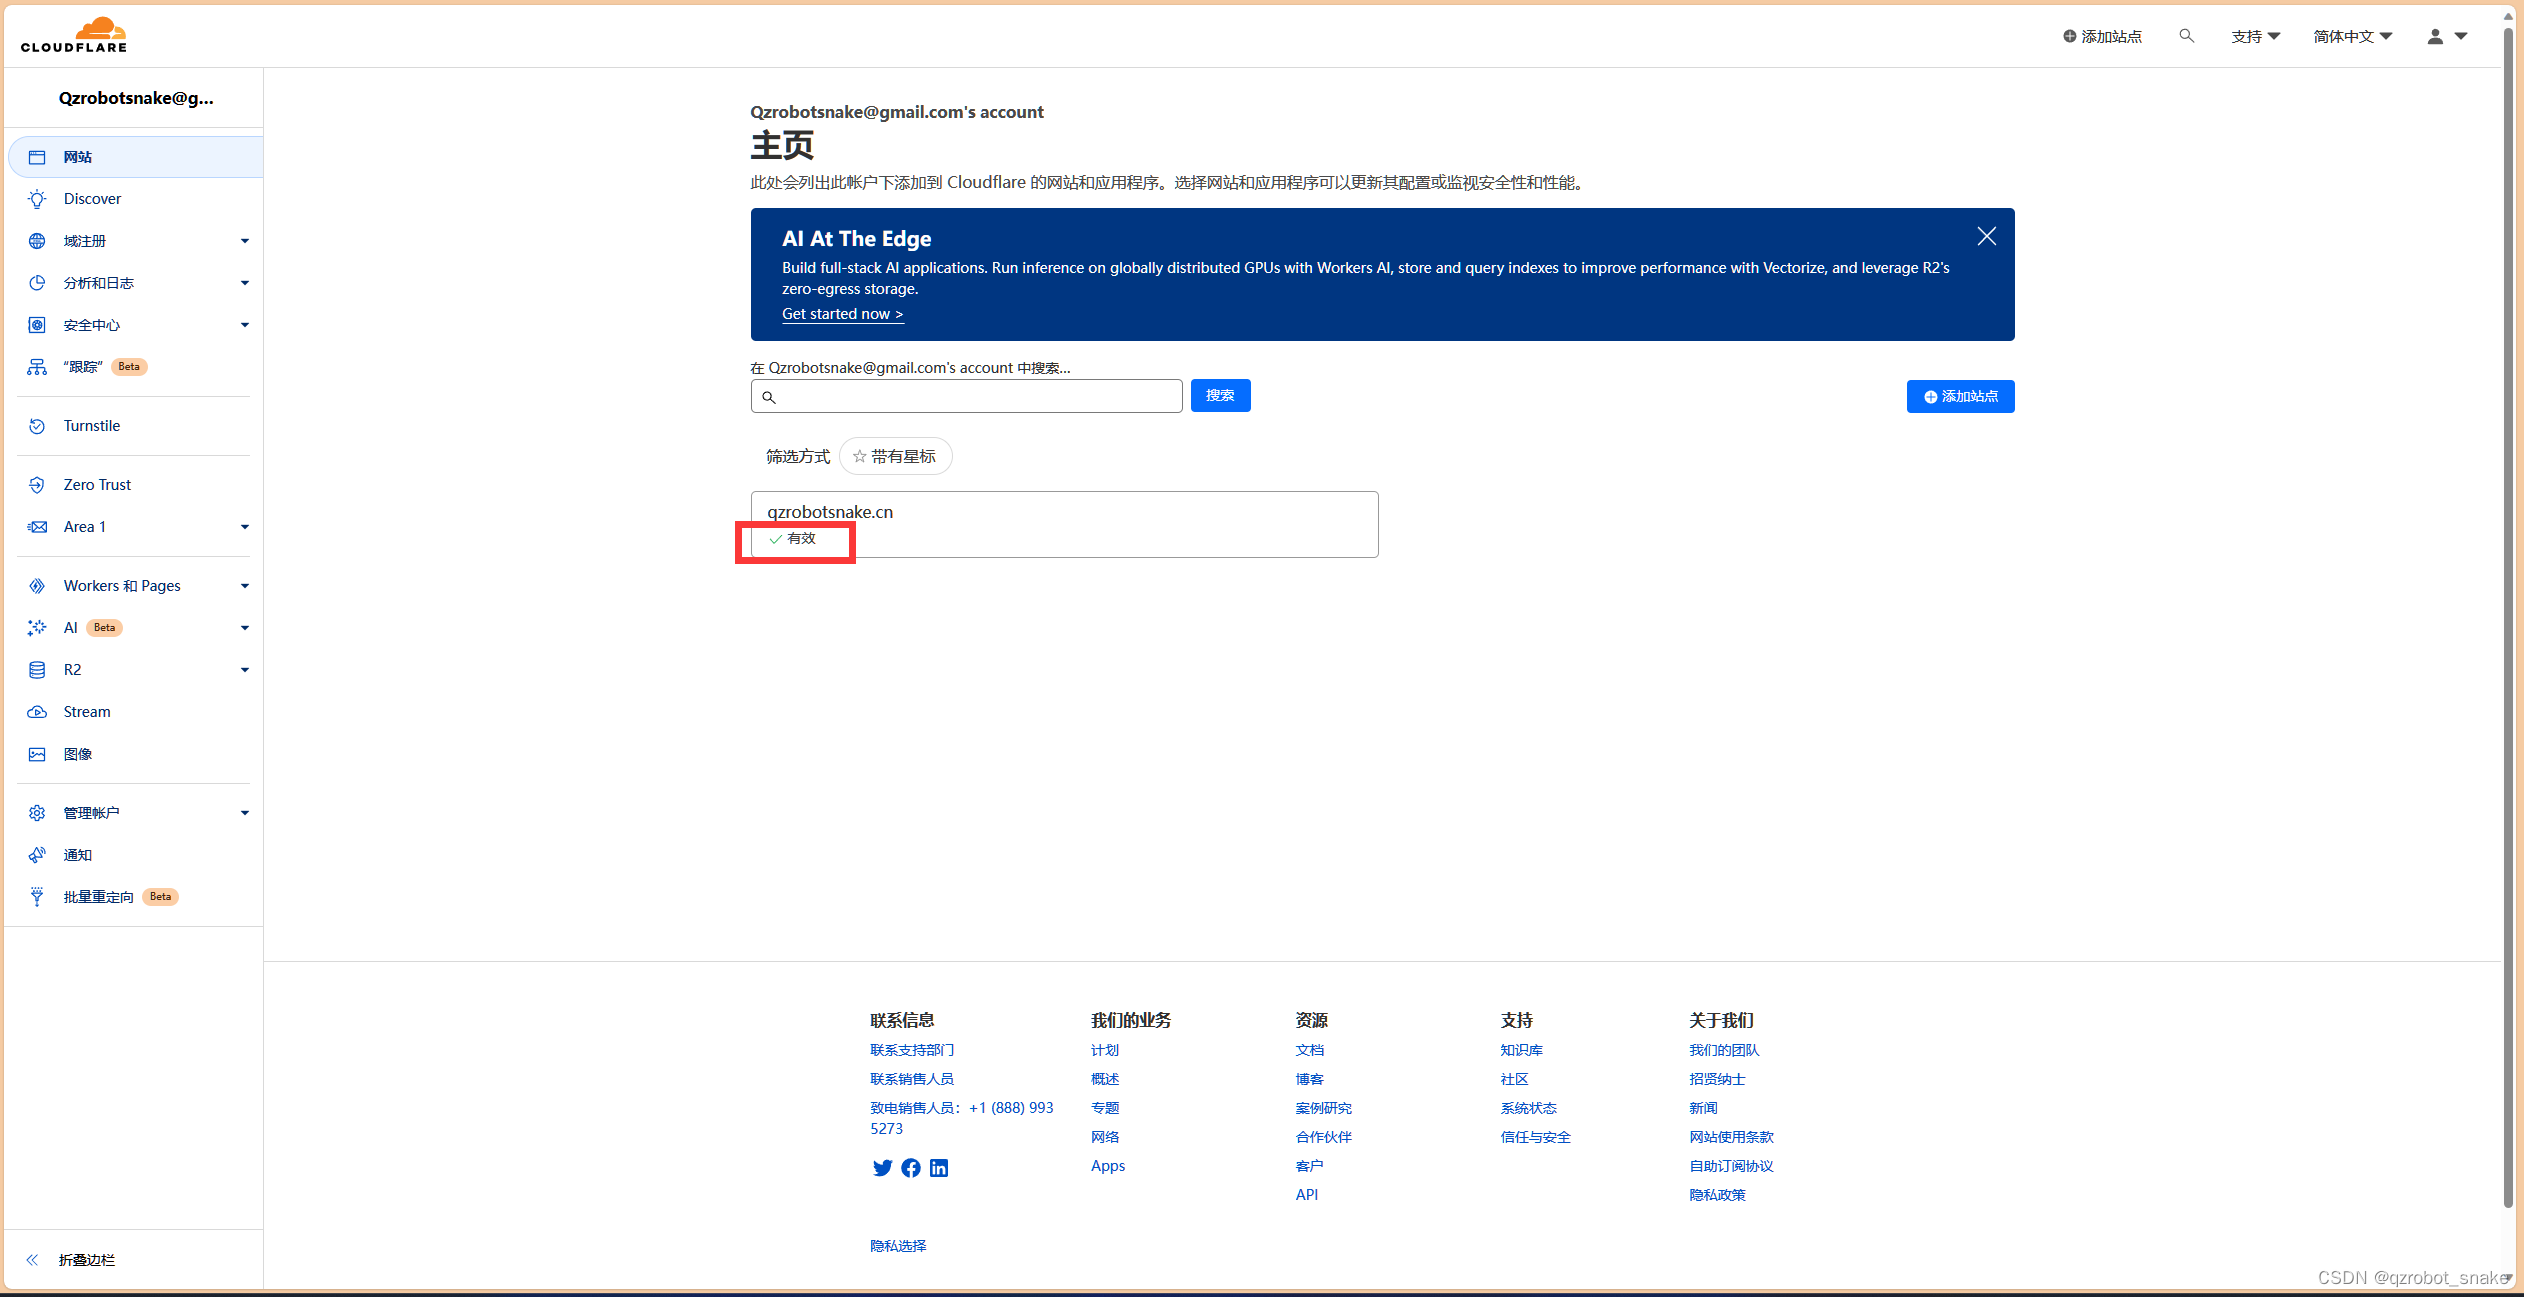This screenshot has height=1297, width=2524.
Task: Open Discover via its lightbulb icon
Action: (x=37, y=199)
